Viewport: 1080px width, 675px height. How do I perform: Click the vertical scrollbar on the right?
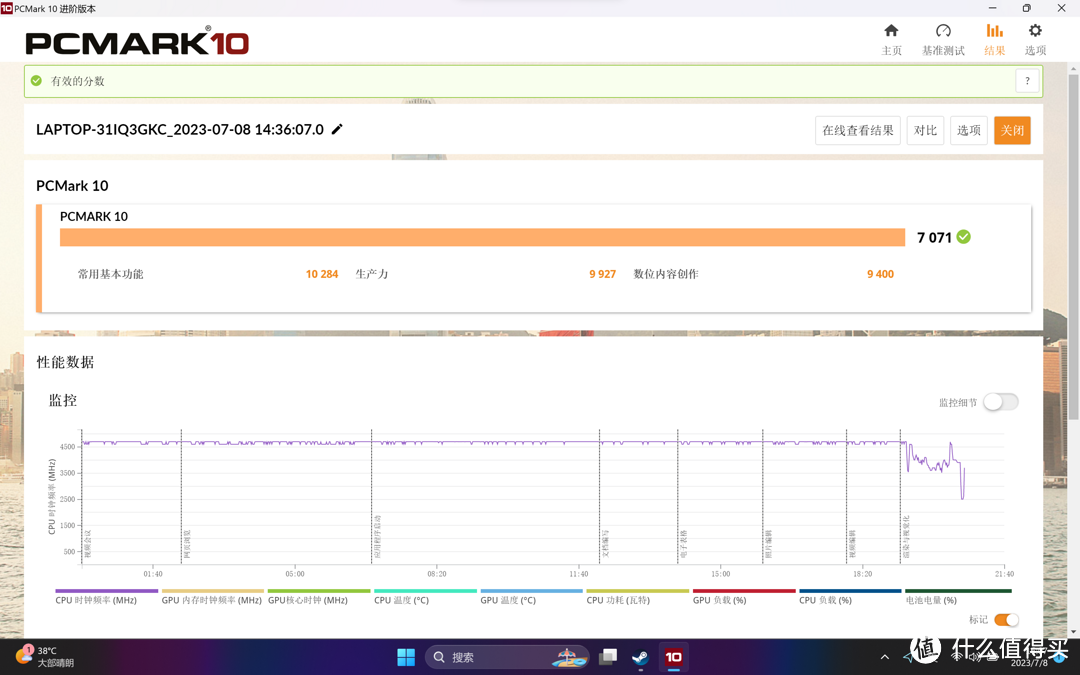click(1073, 248)
